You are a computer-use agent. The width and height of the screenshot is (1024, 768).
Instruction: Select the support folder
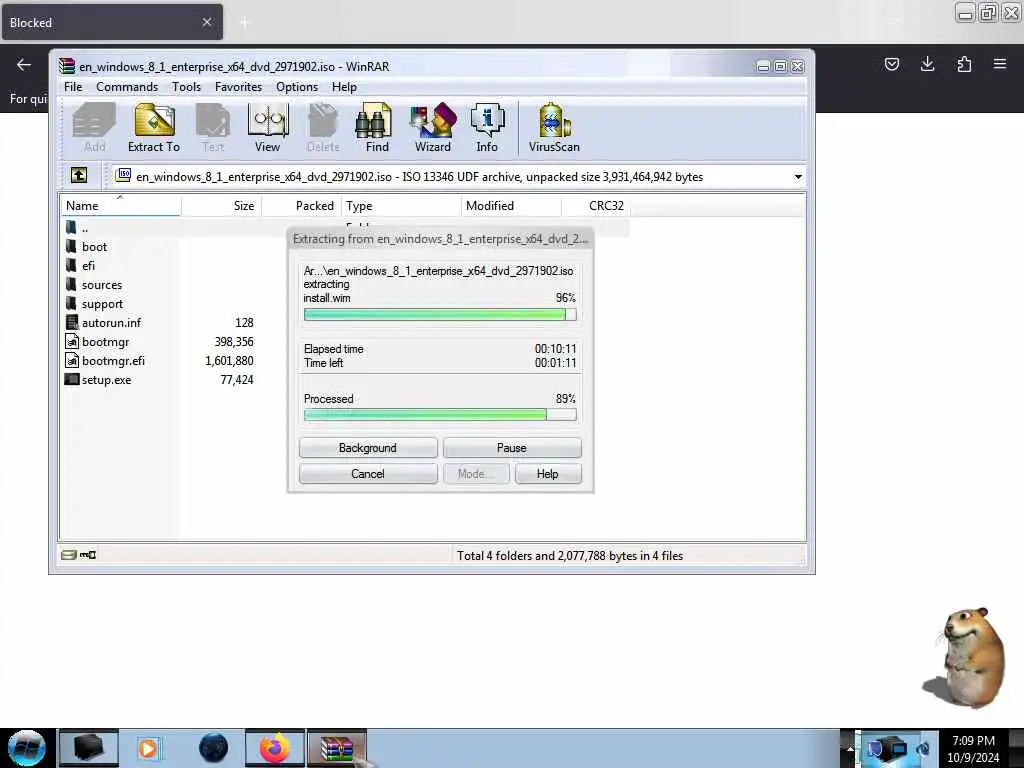pyautogui.click(x=102, y=304)
